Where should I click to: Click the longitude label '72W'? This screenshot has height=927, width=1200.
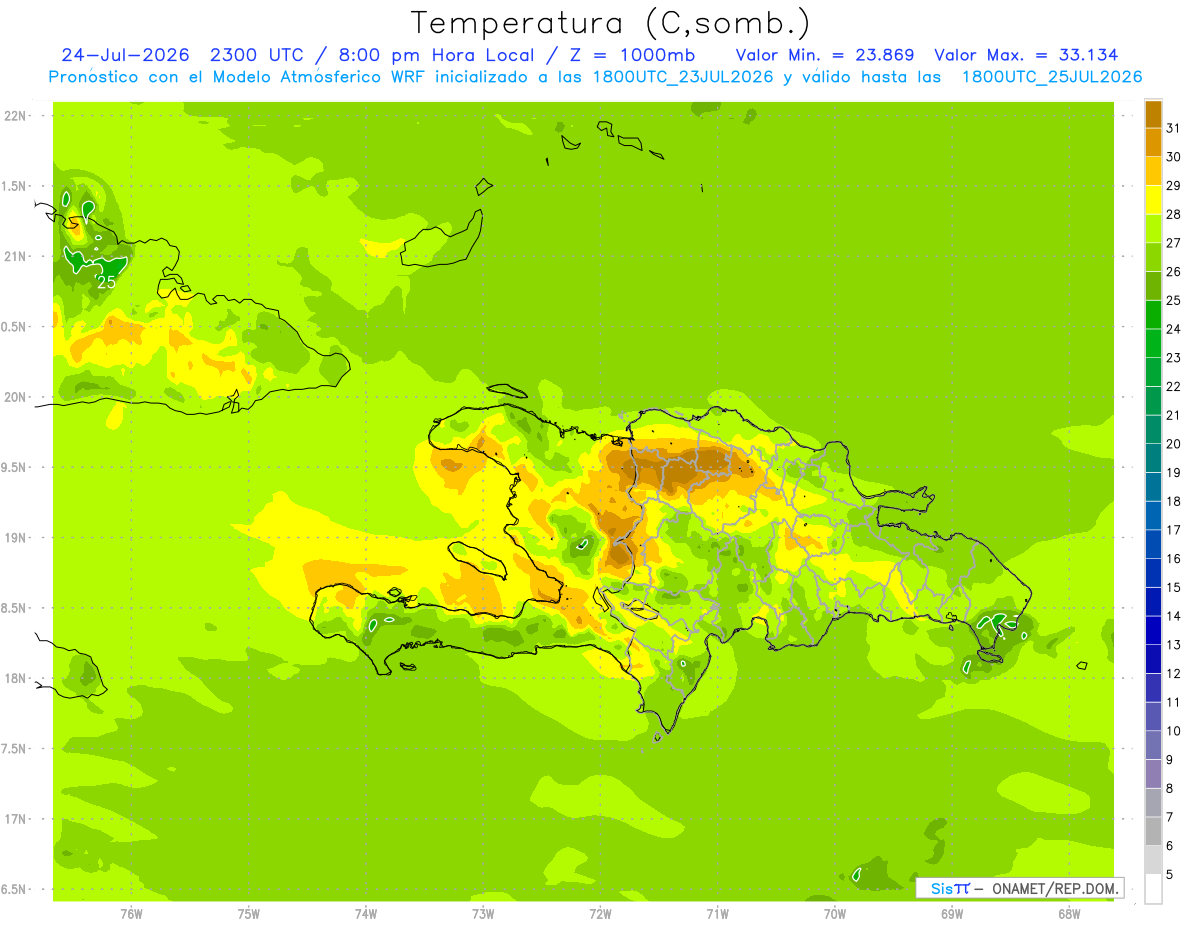pos(600,913)
